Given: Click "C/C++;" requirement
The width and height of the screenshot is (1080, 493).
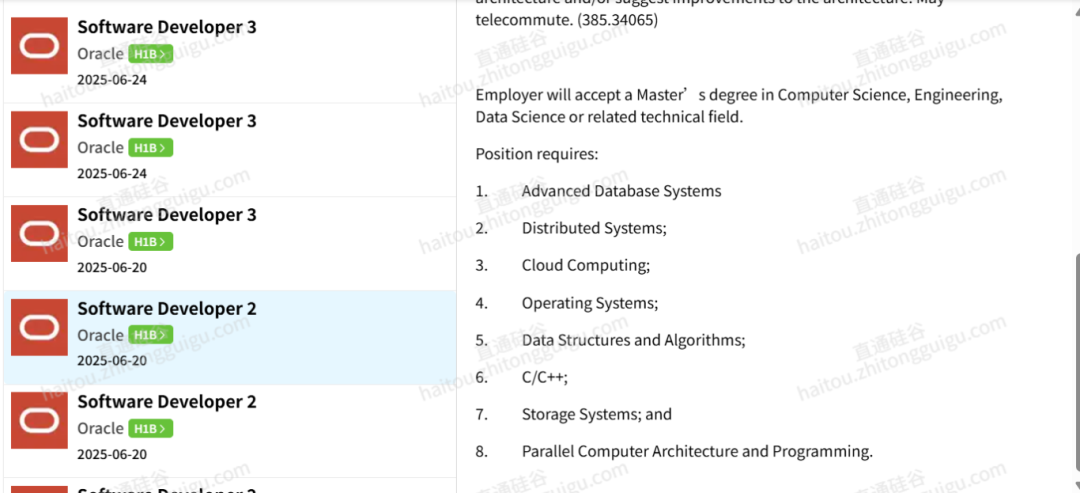Looking at the screenshot, I should [545, 377].
